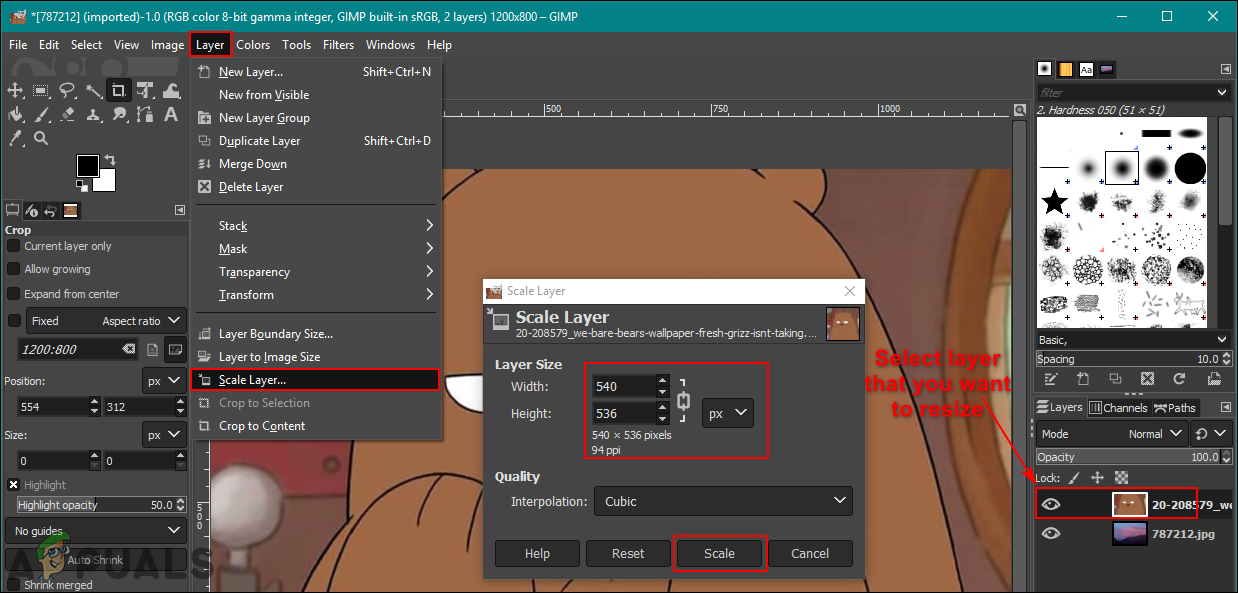Check the 'Expand from center' option

[x=14, y=294]
